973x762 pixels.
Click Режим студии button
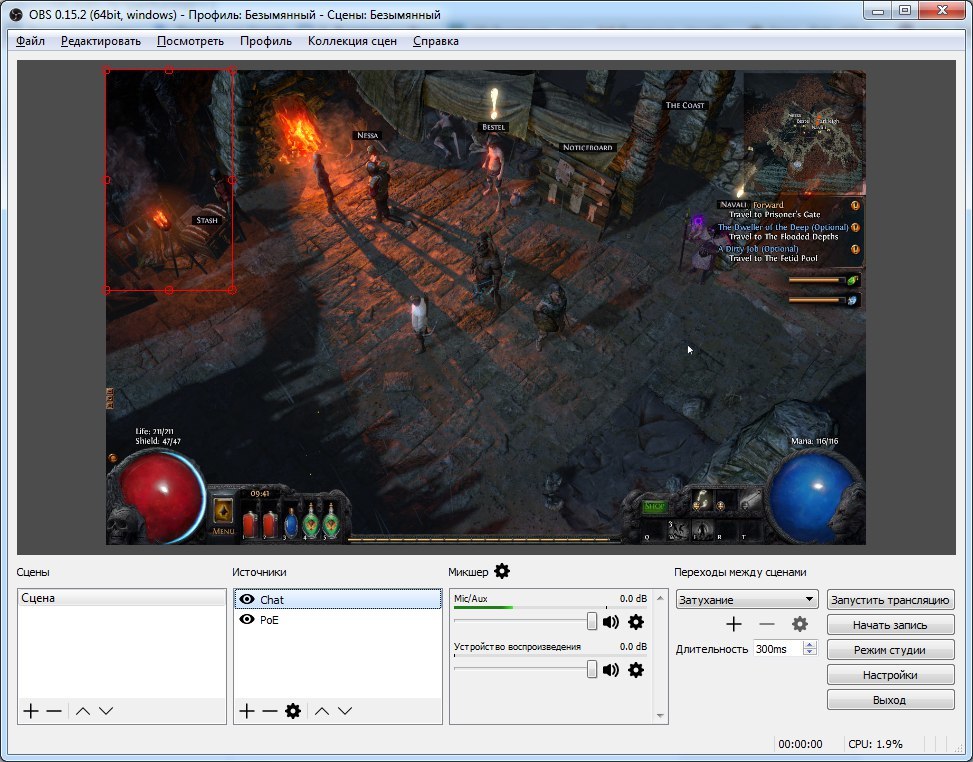tap(890, 650)
